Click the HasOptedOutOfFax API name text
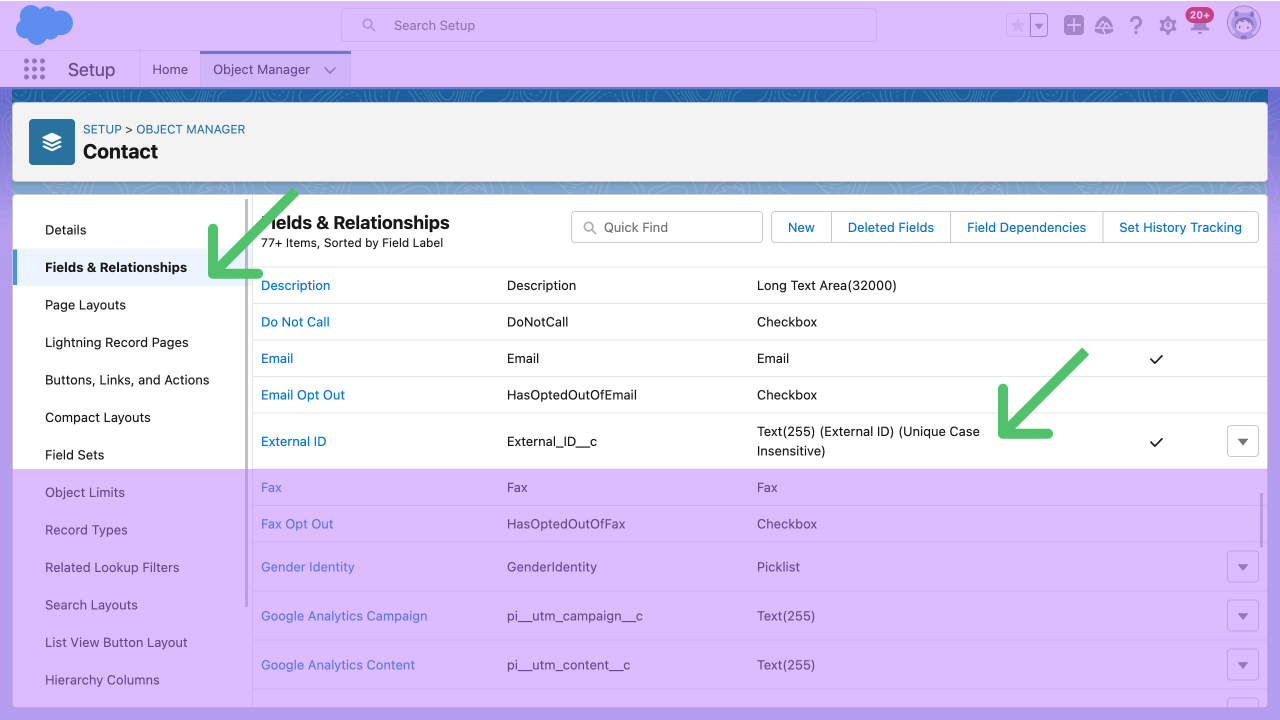The height and width of the screenshot is (720, 1280). click(x=566, y=524)
